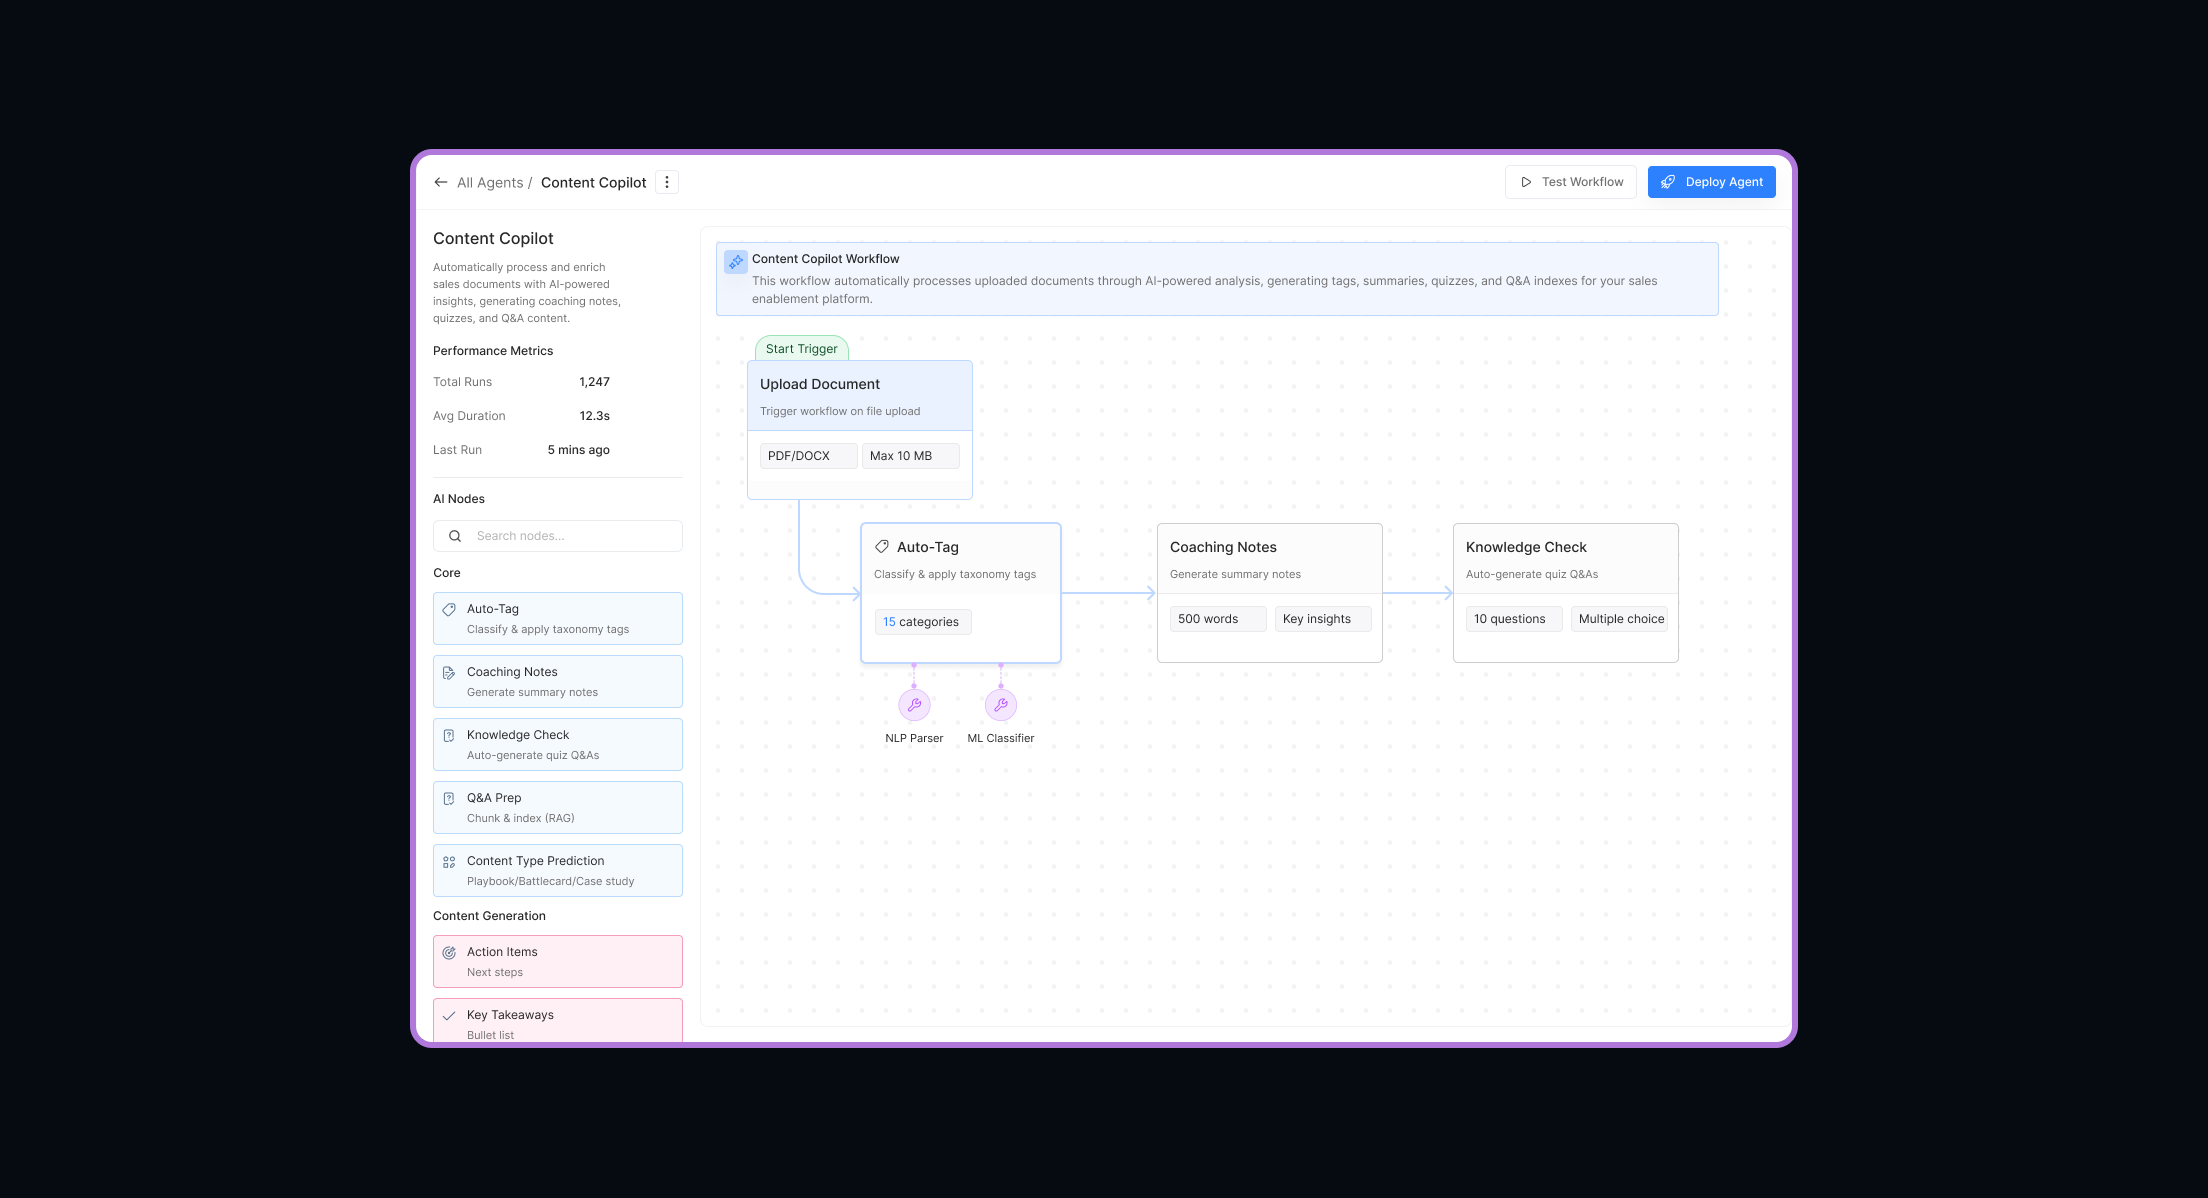Select the NLP Parser tool icon
This screenshot has width=2208, height=1198.
(914, 705)
